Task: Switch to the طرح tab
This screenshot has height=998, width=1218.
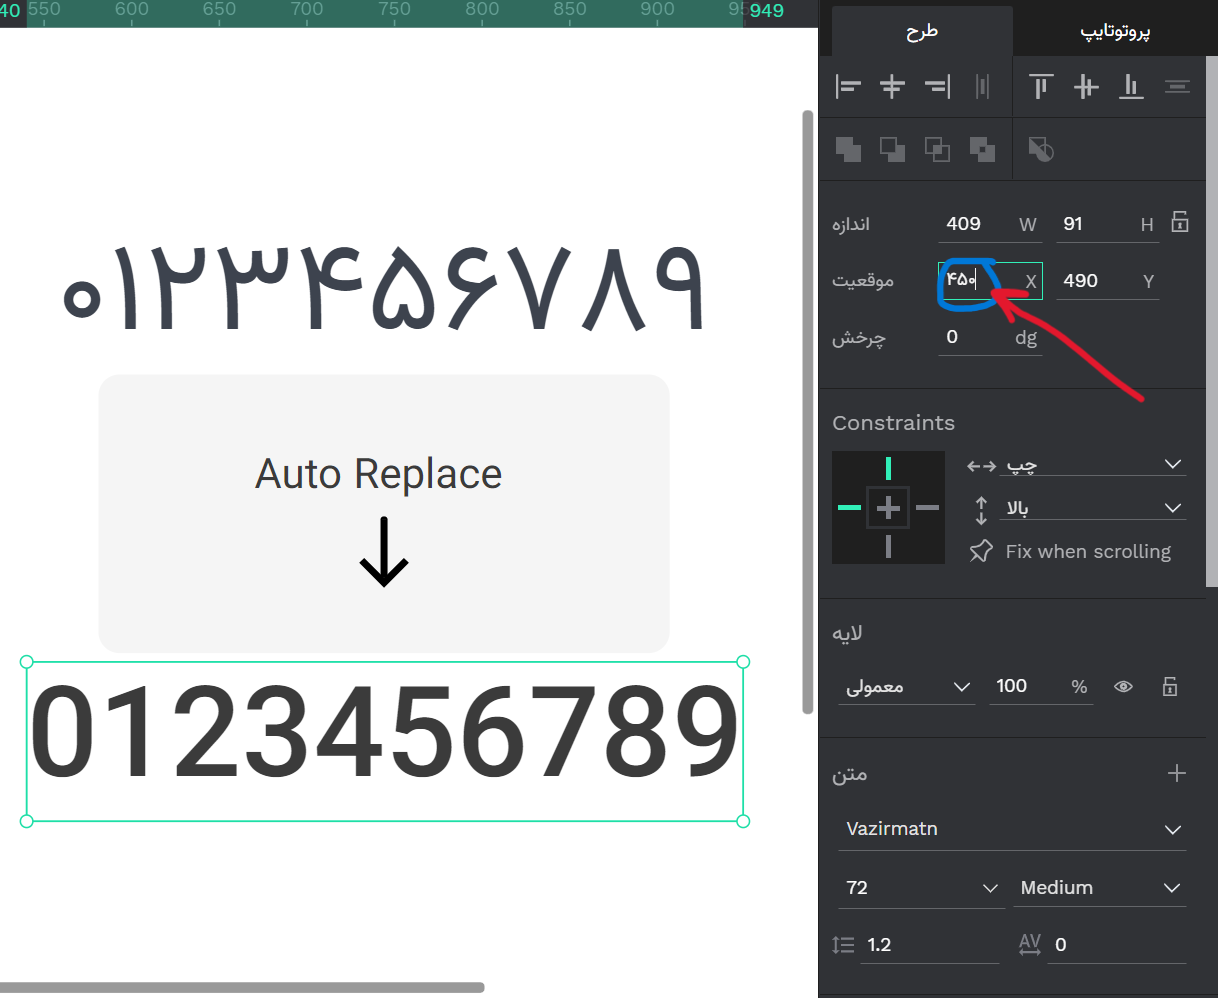Action: 921,31
